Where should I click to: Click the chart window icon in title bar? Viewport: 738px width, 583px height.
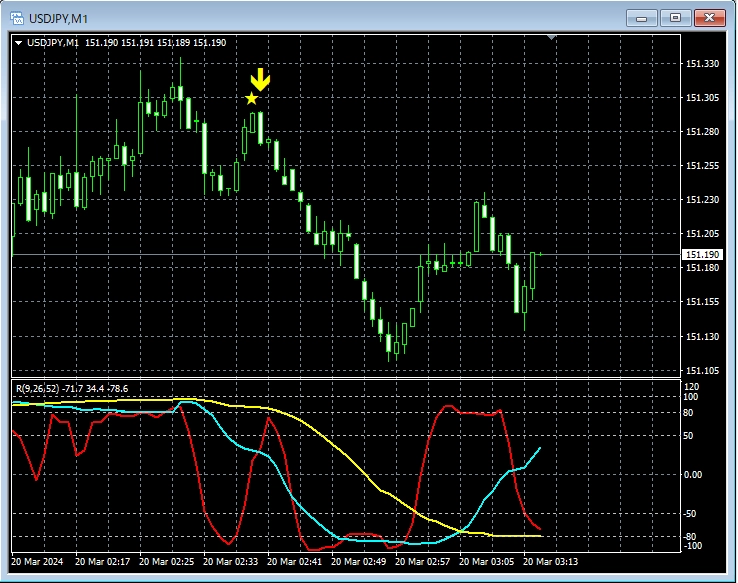click(17, 18)
